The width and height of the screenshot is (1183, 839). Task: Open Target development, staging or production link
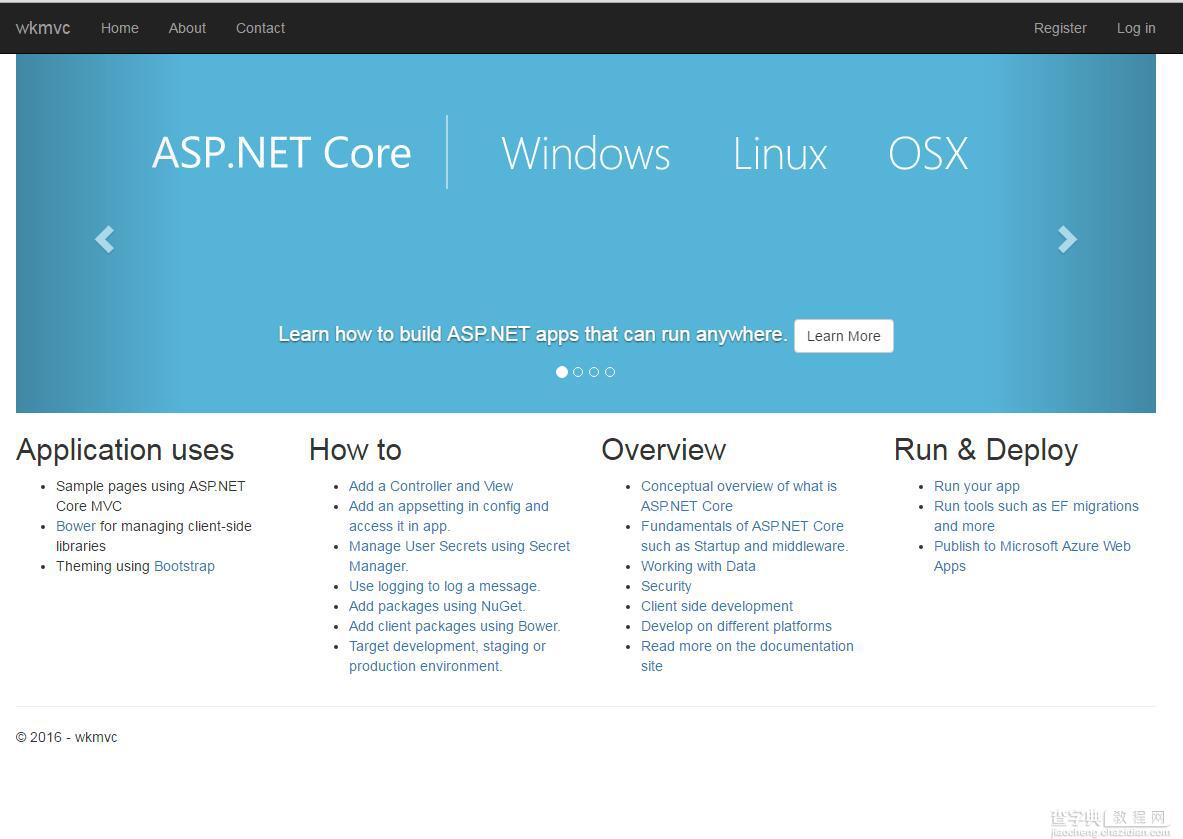(447, 656)
